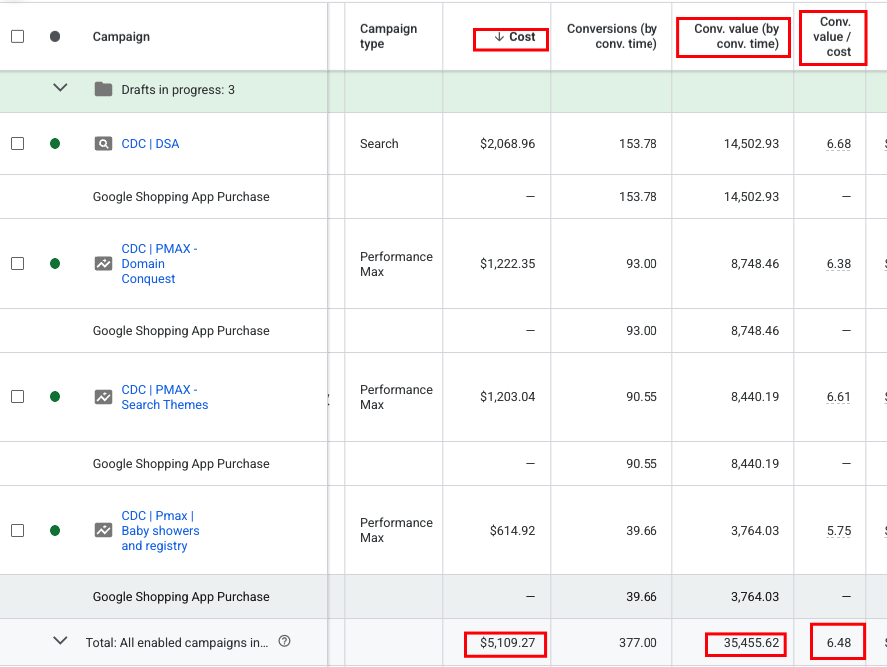Image resolution: width=887 pixels, height=667 pixels.
Task: Click the total 6.48 conv. value / cost
Action: coord(838,643)
